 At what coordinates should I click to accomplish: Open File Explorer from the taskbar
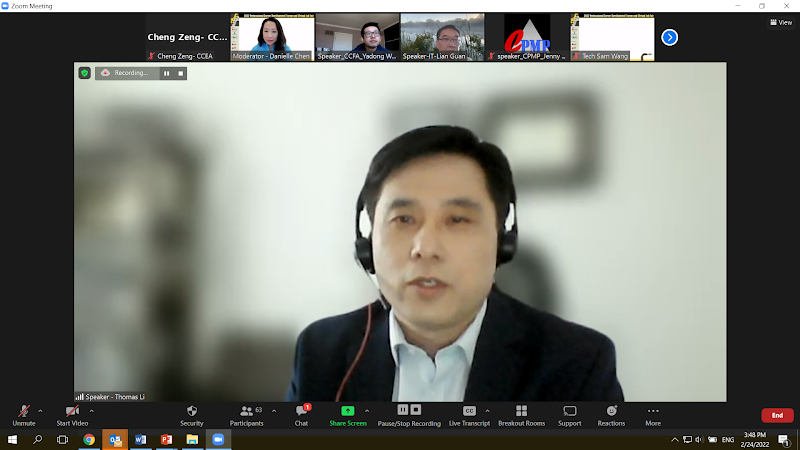(x=192, y=439)
